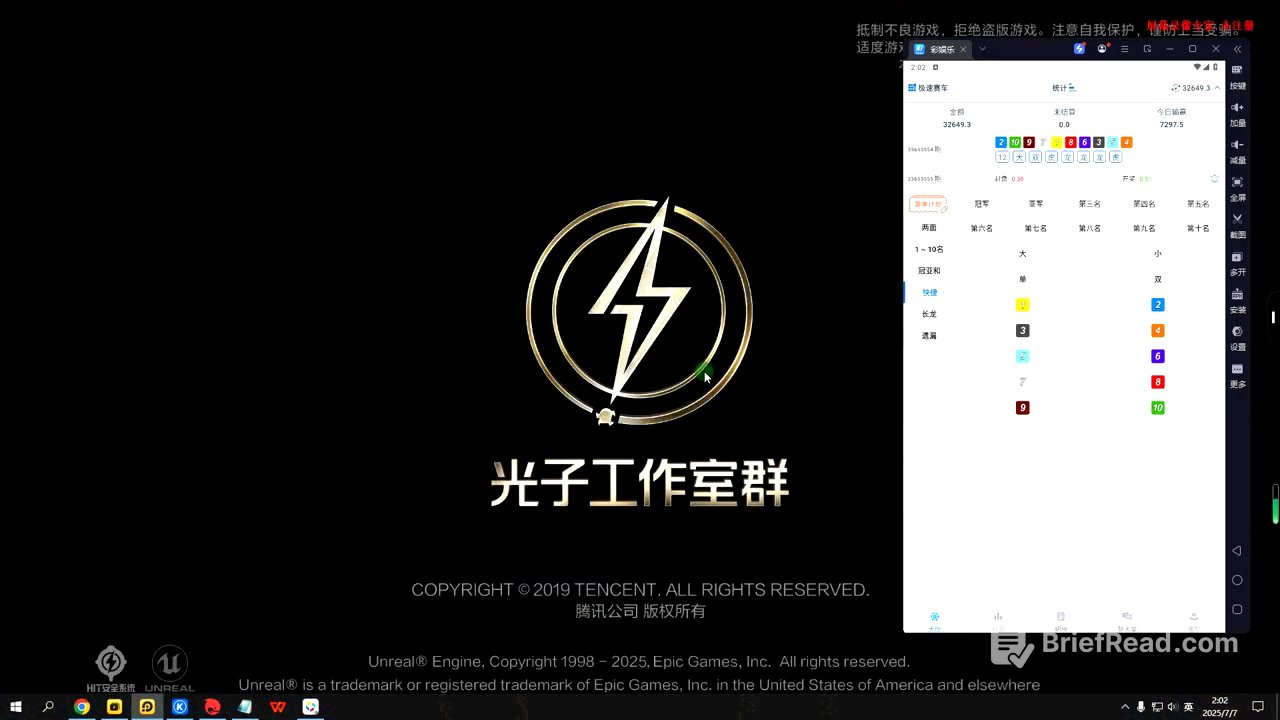Choose the 小 bet option
Screen dimensions: 1280x720
[x=1158, y=254]
